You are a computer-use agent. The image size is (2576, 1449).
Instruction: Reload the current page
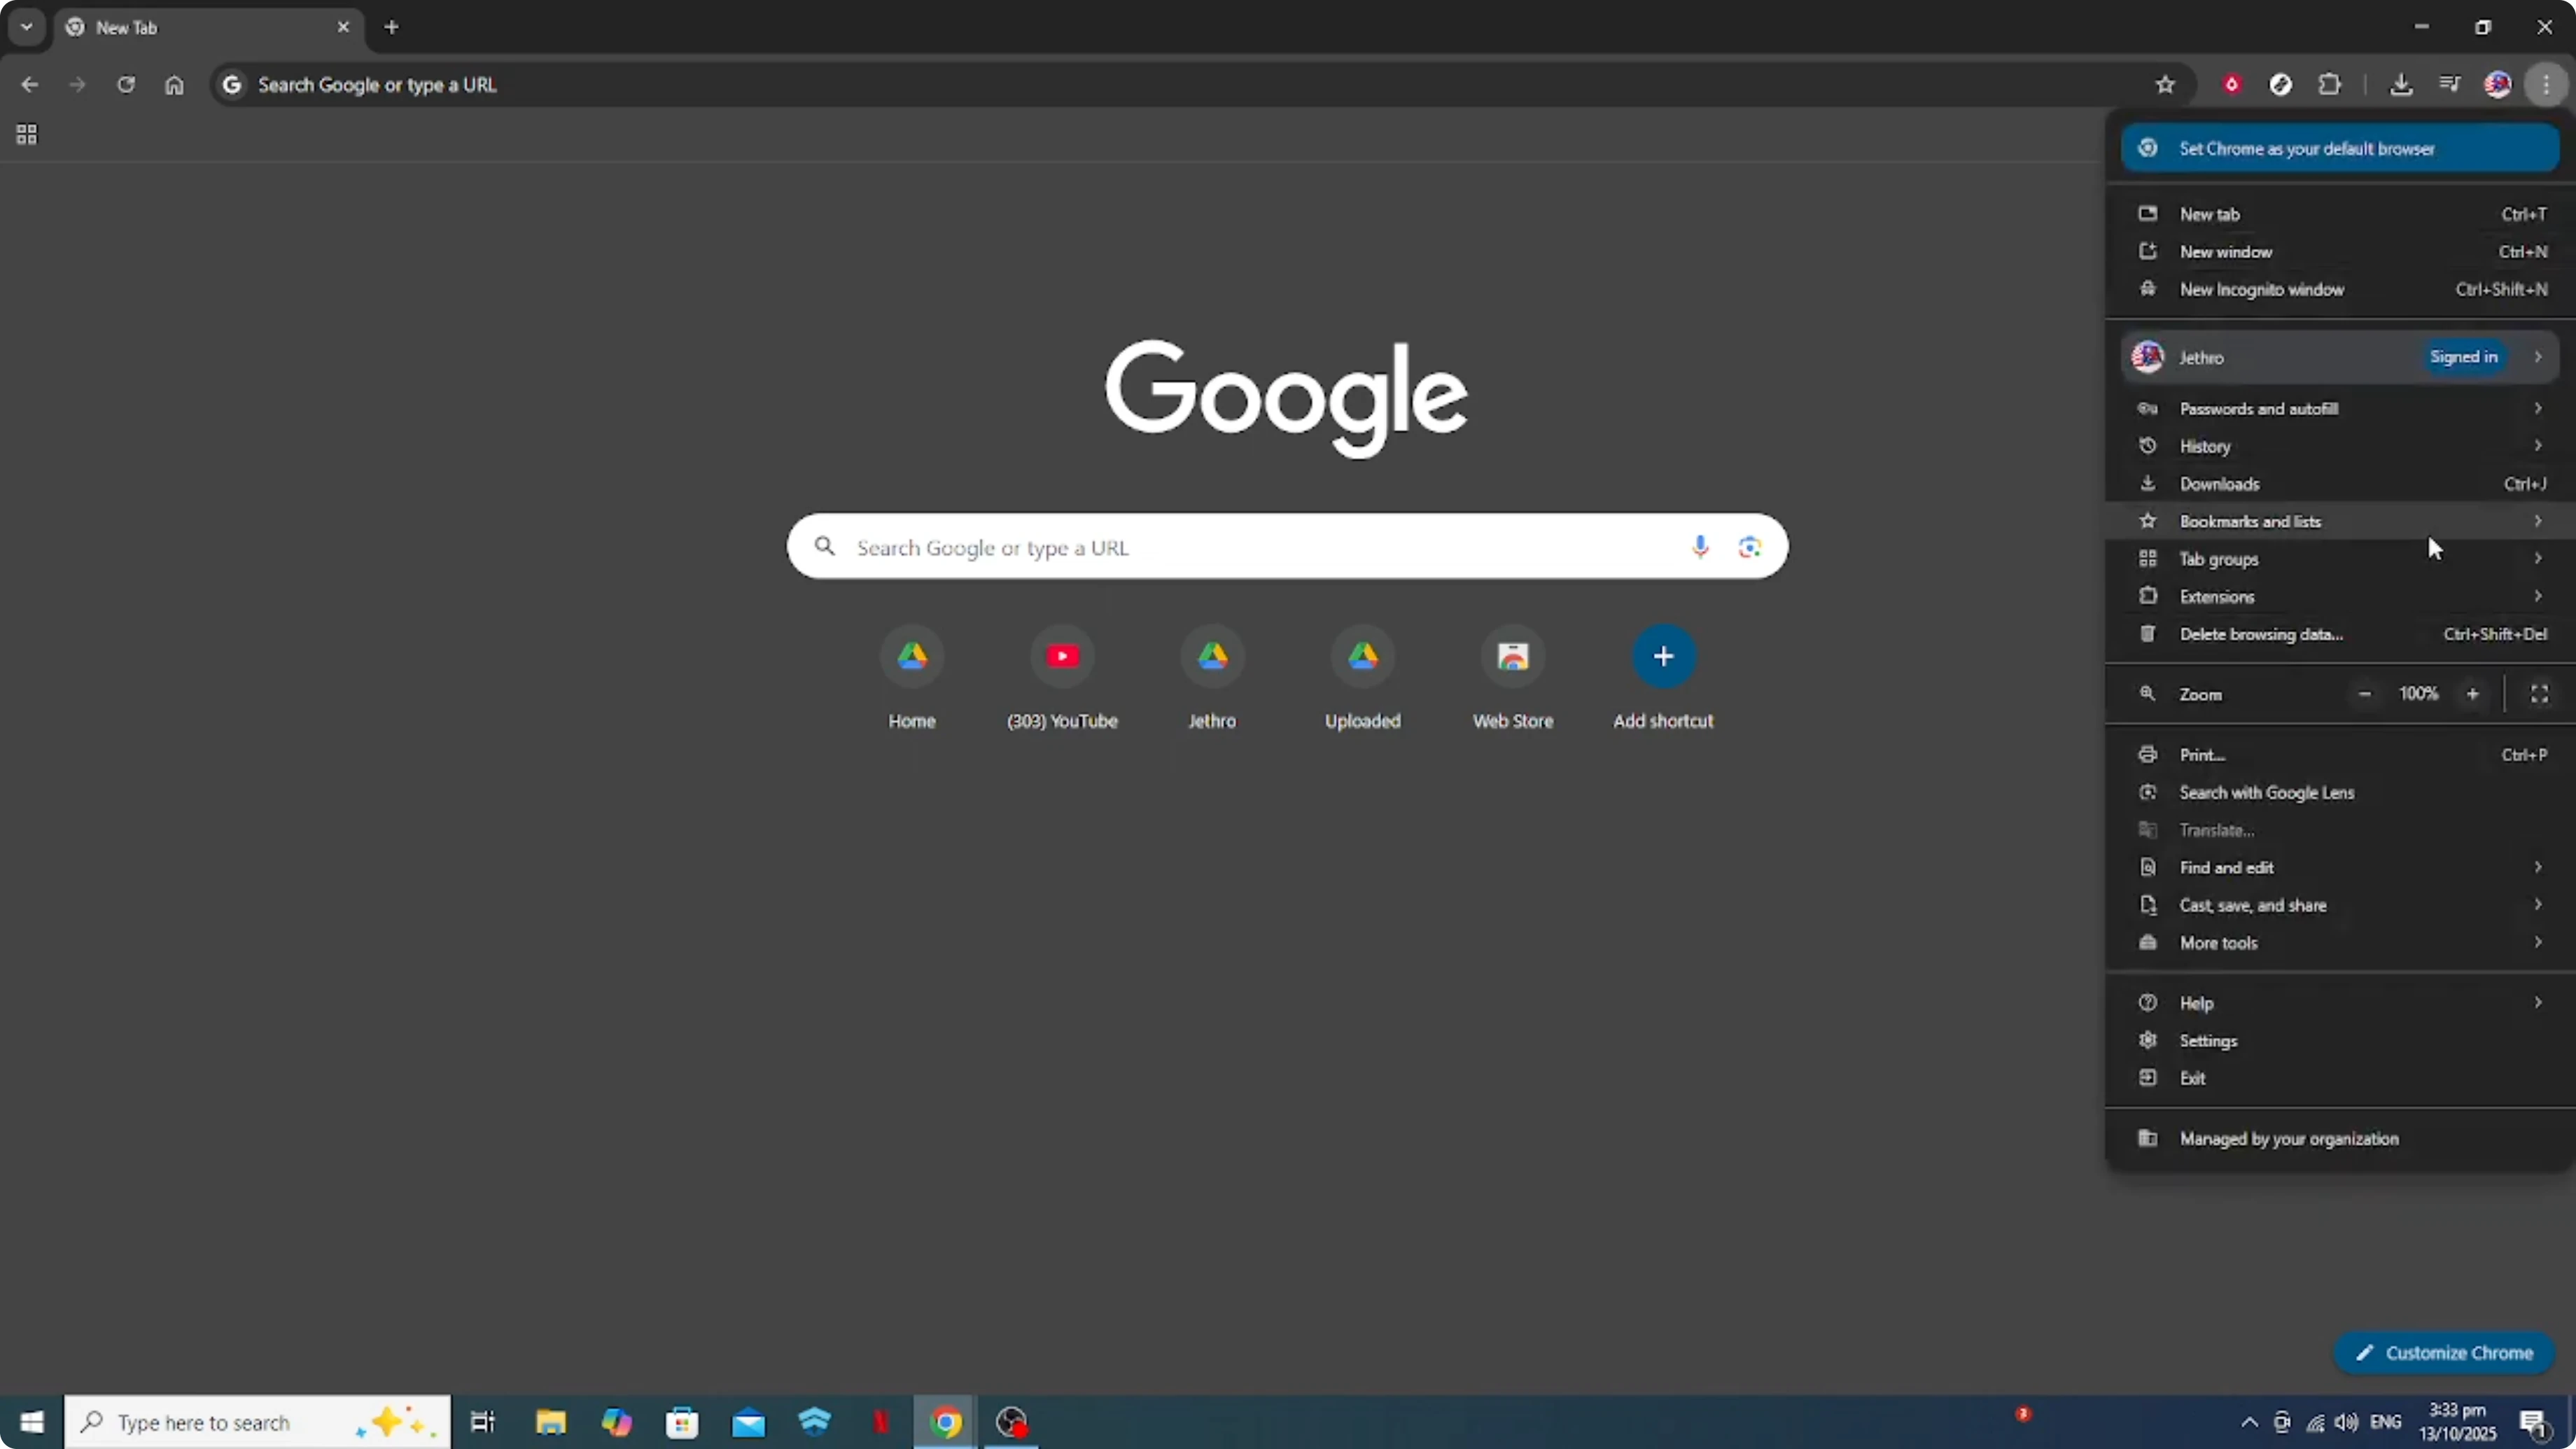coord(125,85)
